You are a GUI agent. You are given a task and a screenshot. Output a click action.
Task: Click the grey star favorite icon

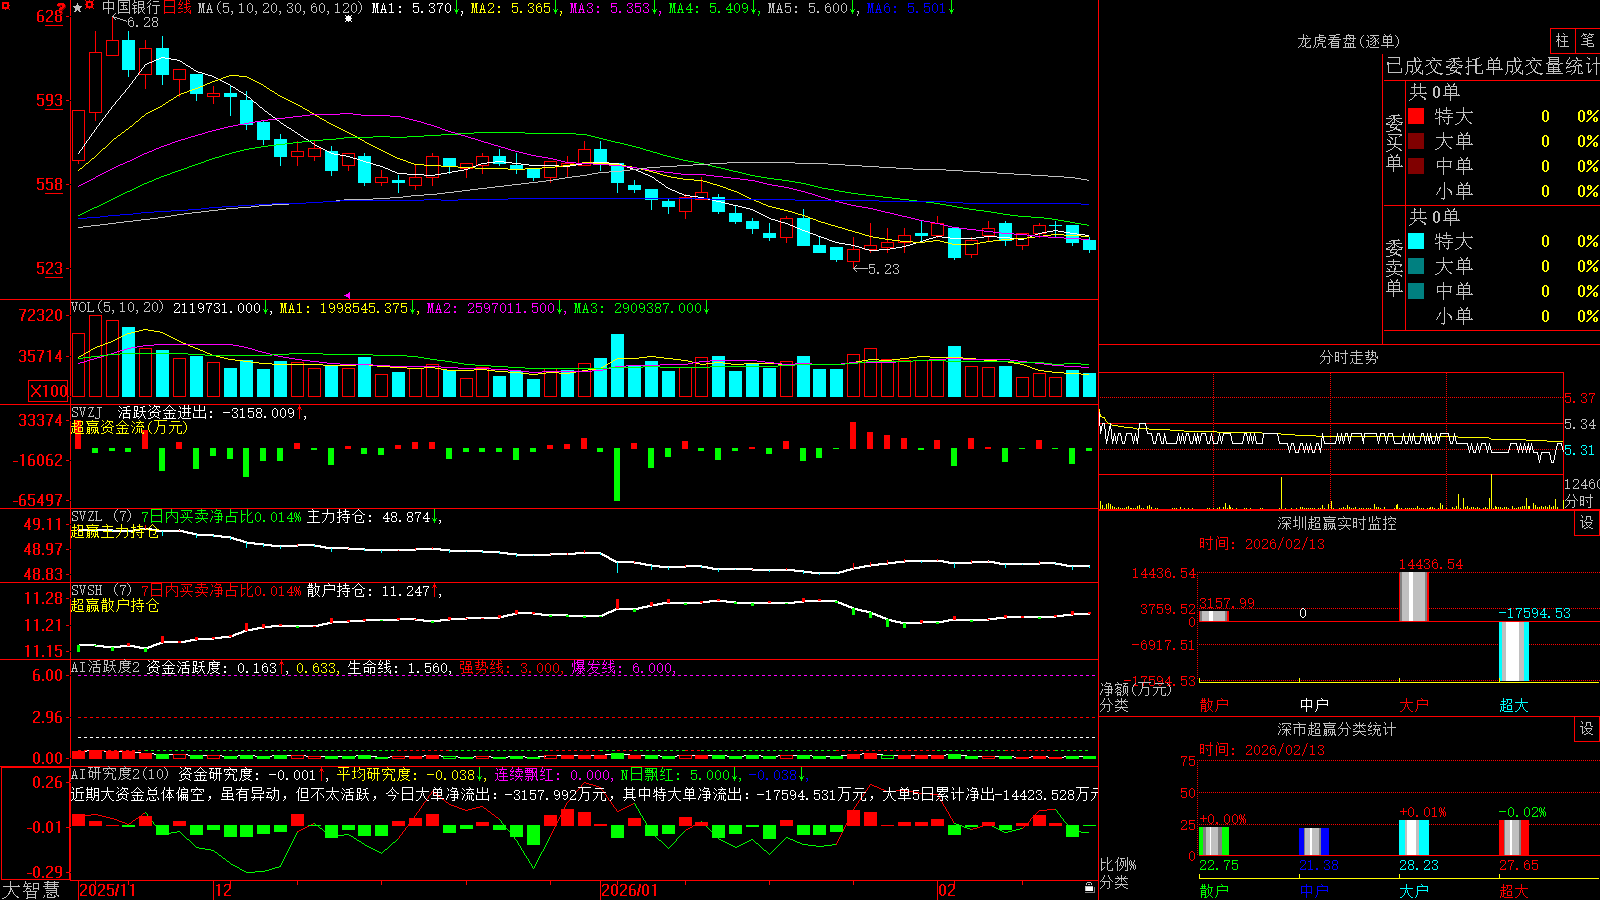point(77,8)
